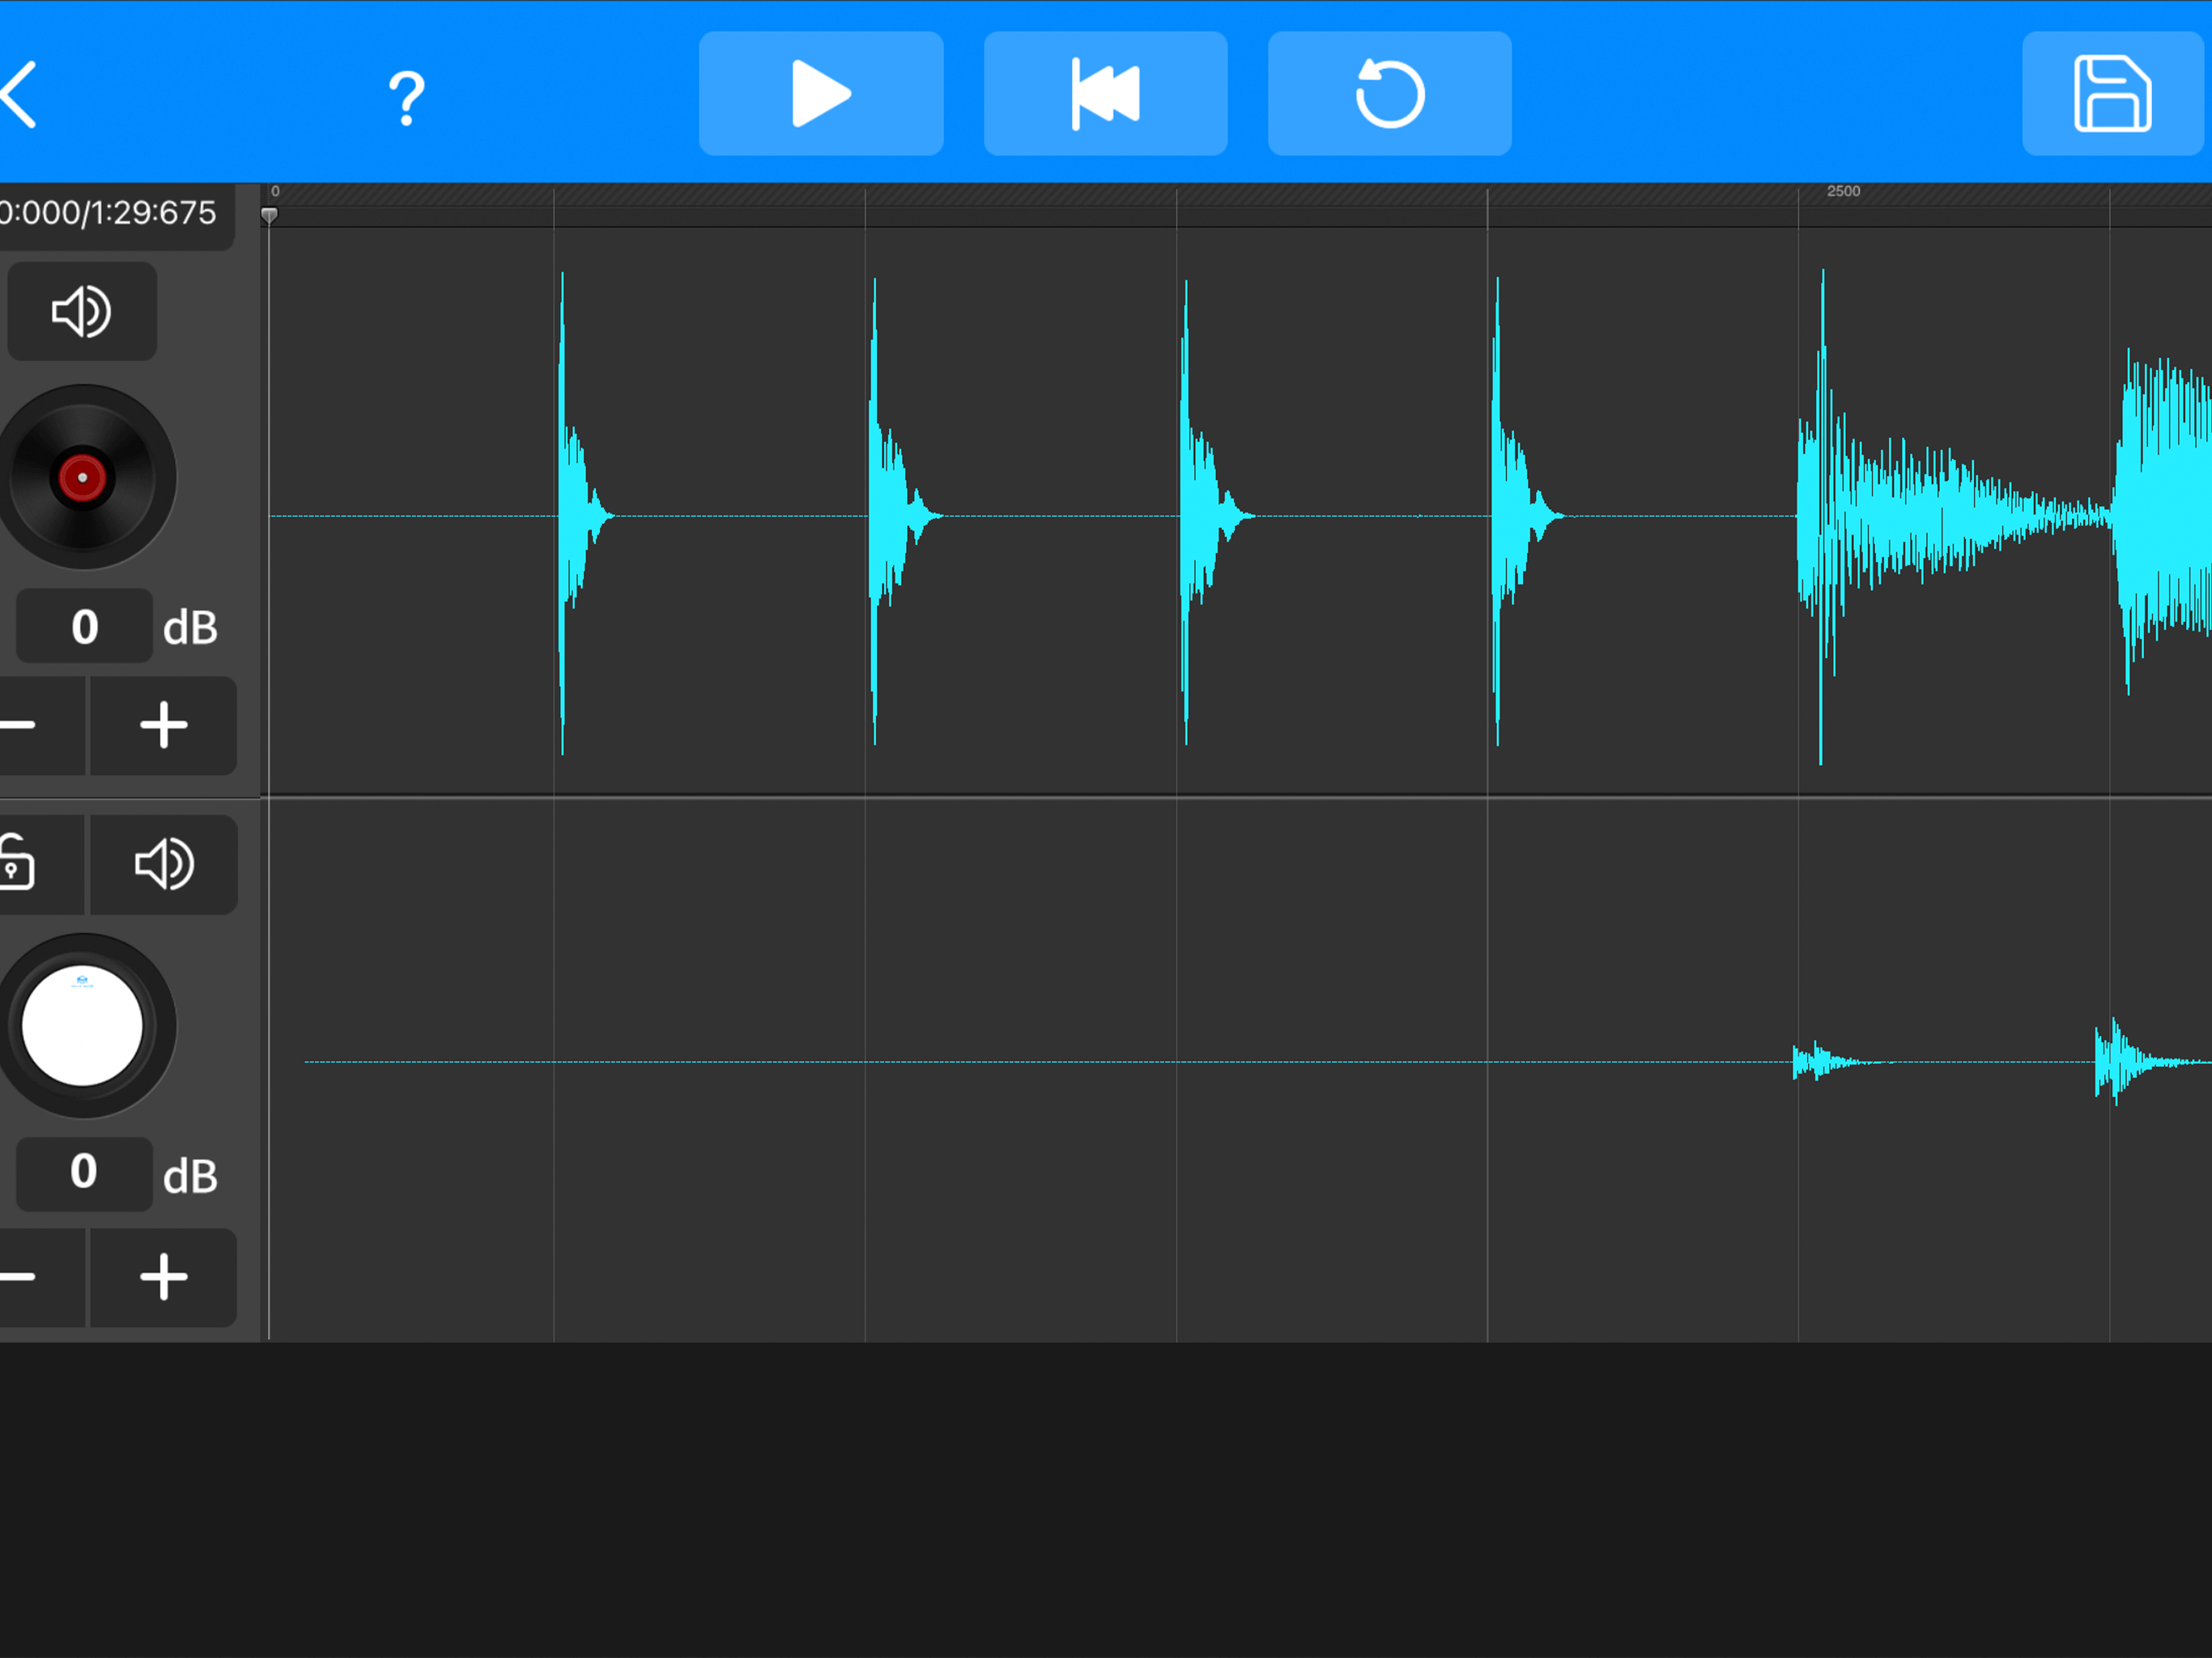Select the top track dB value field
Screen dimensions: 2212x1658
(x=85, y=626)
